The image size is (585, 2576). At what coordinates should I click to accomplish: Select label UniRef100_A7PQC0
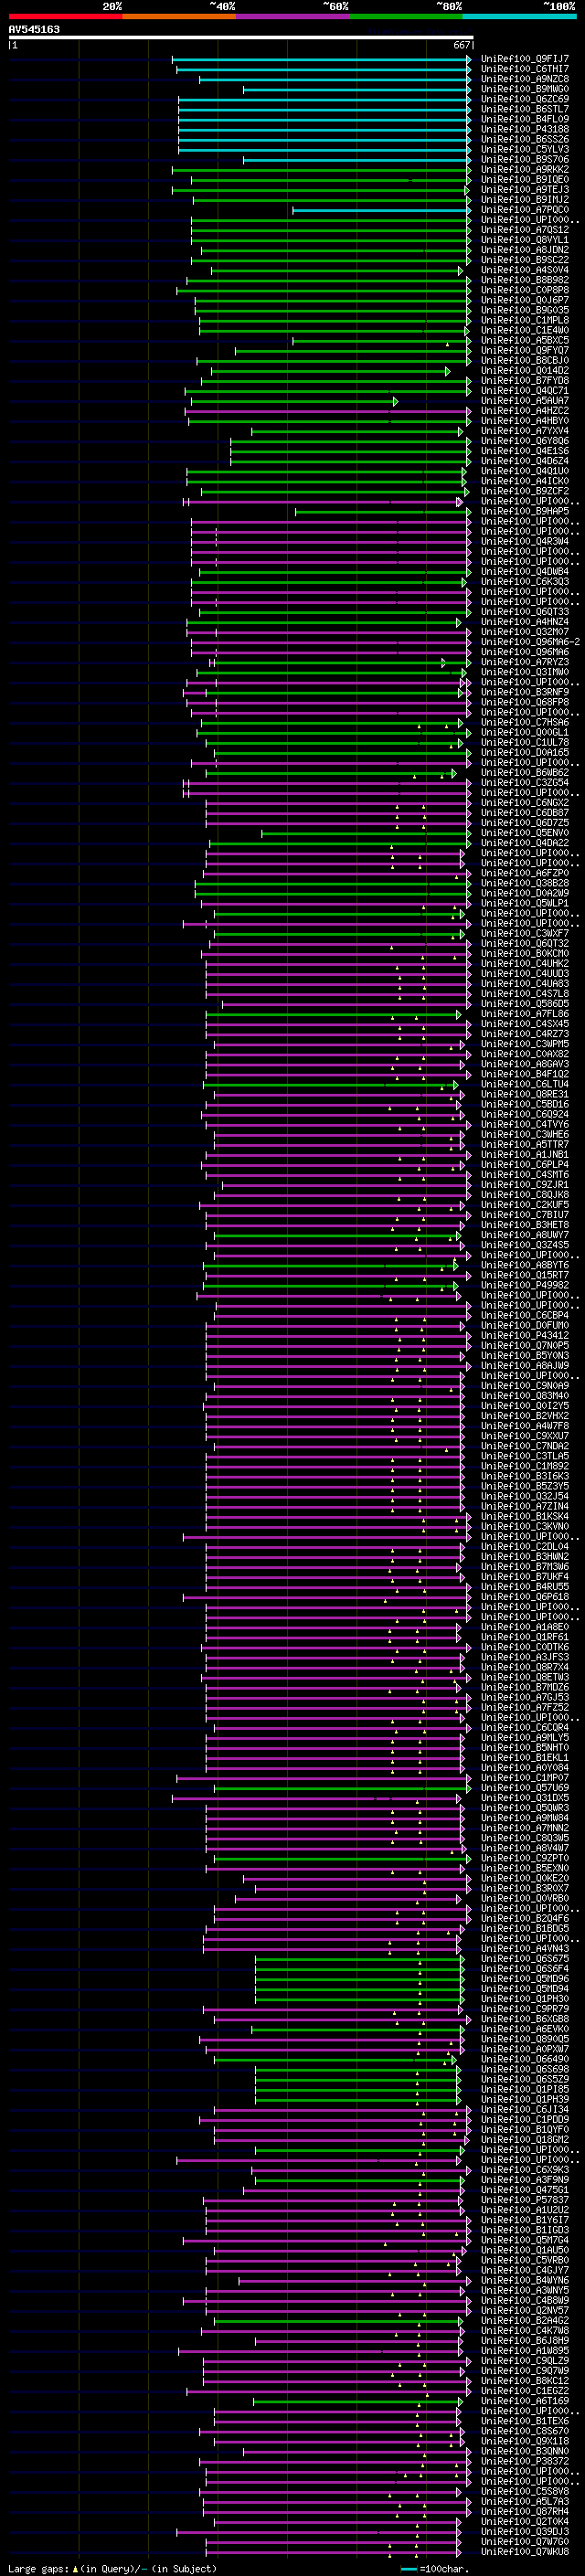[525, 210]
